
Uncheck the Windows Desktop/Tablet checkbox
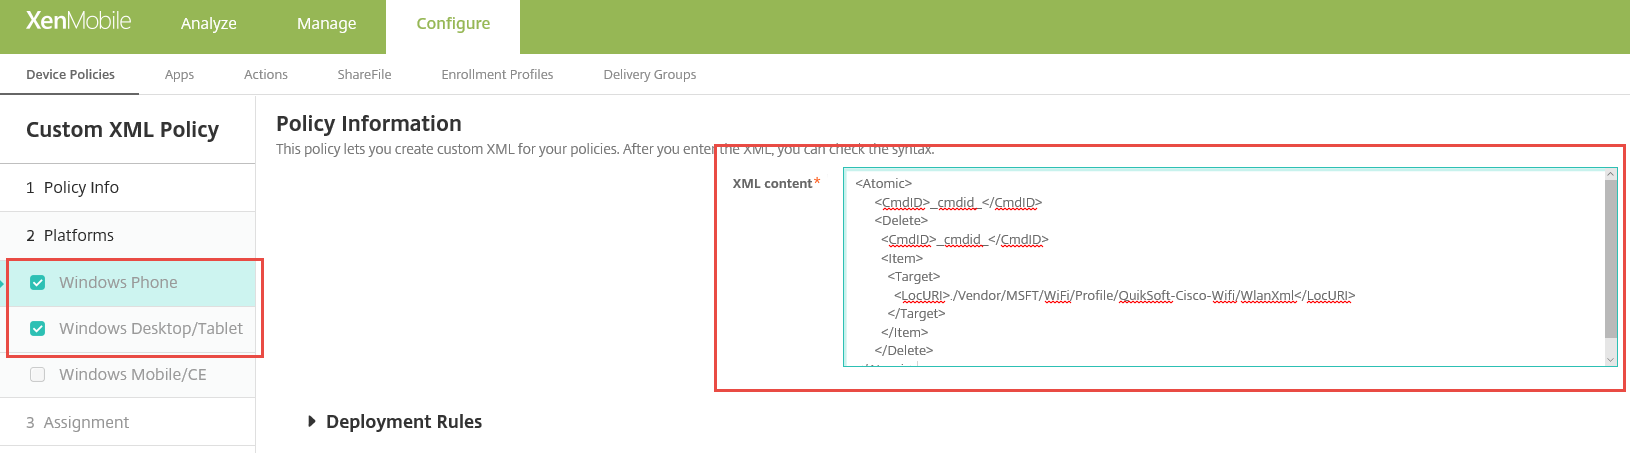[38, 329]
